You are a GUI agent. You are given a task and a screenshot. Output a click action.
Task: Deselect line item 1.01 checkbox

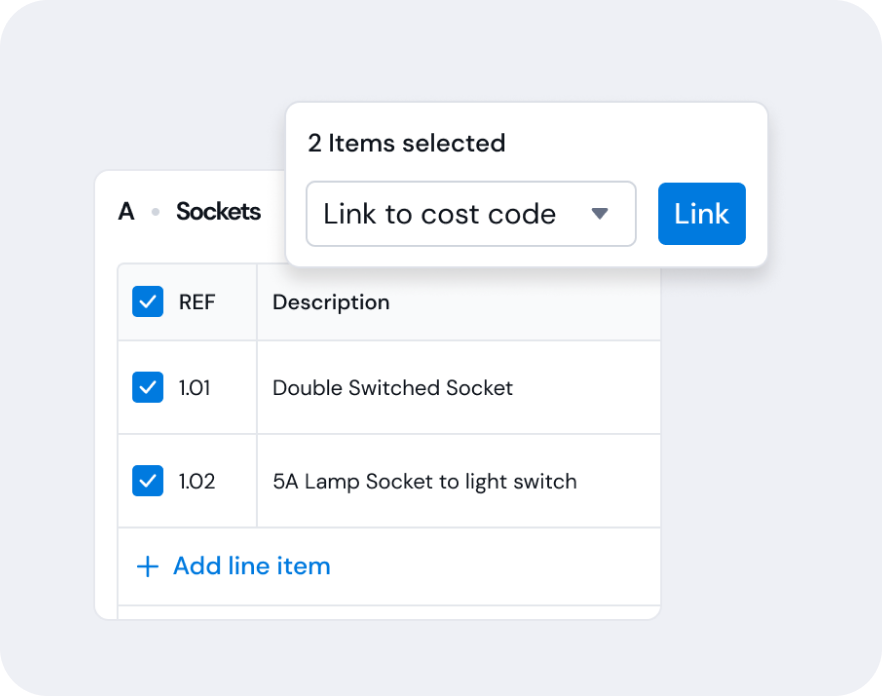148,387
